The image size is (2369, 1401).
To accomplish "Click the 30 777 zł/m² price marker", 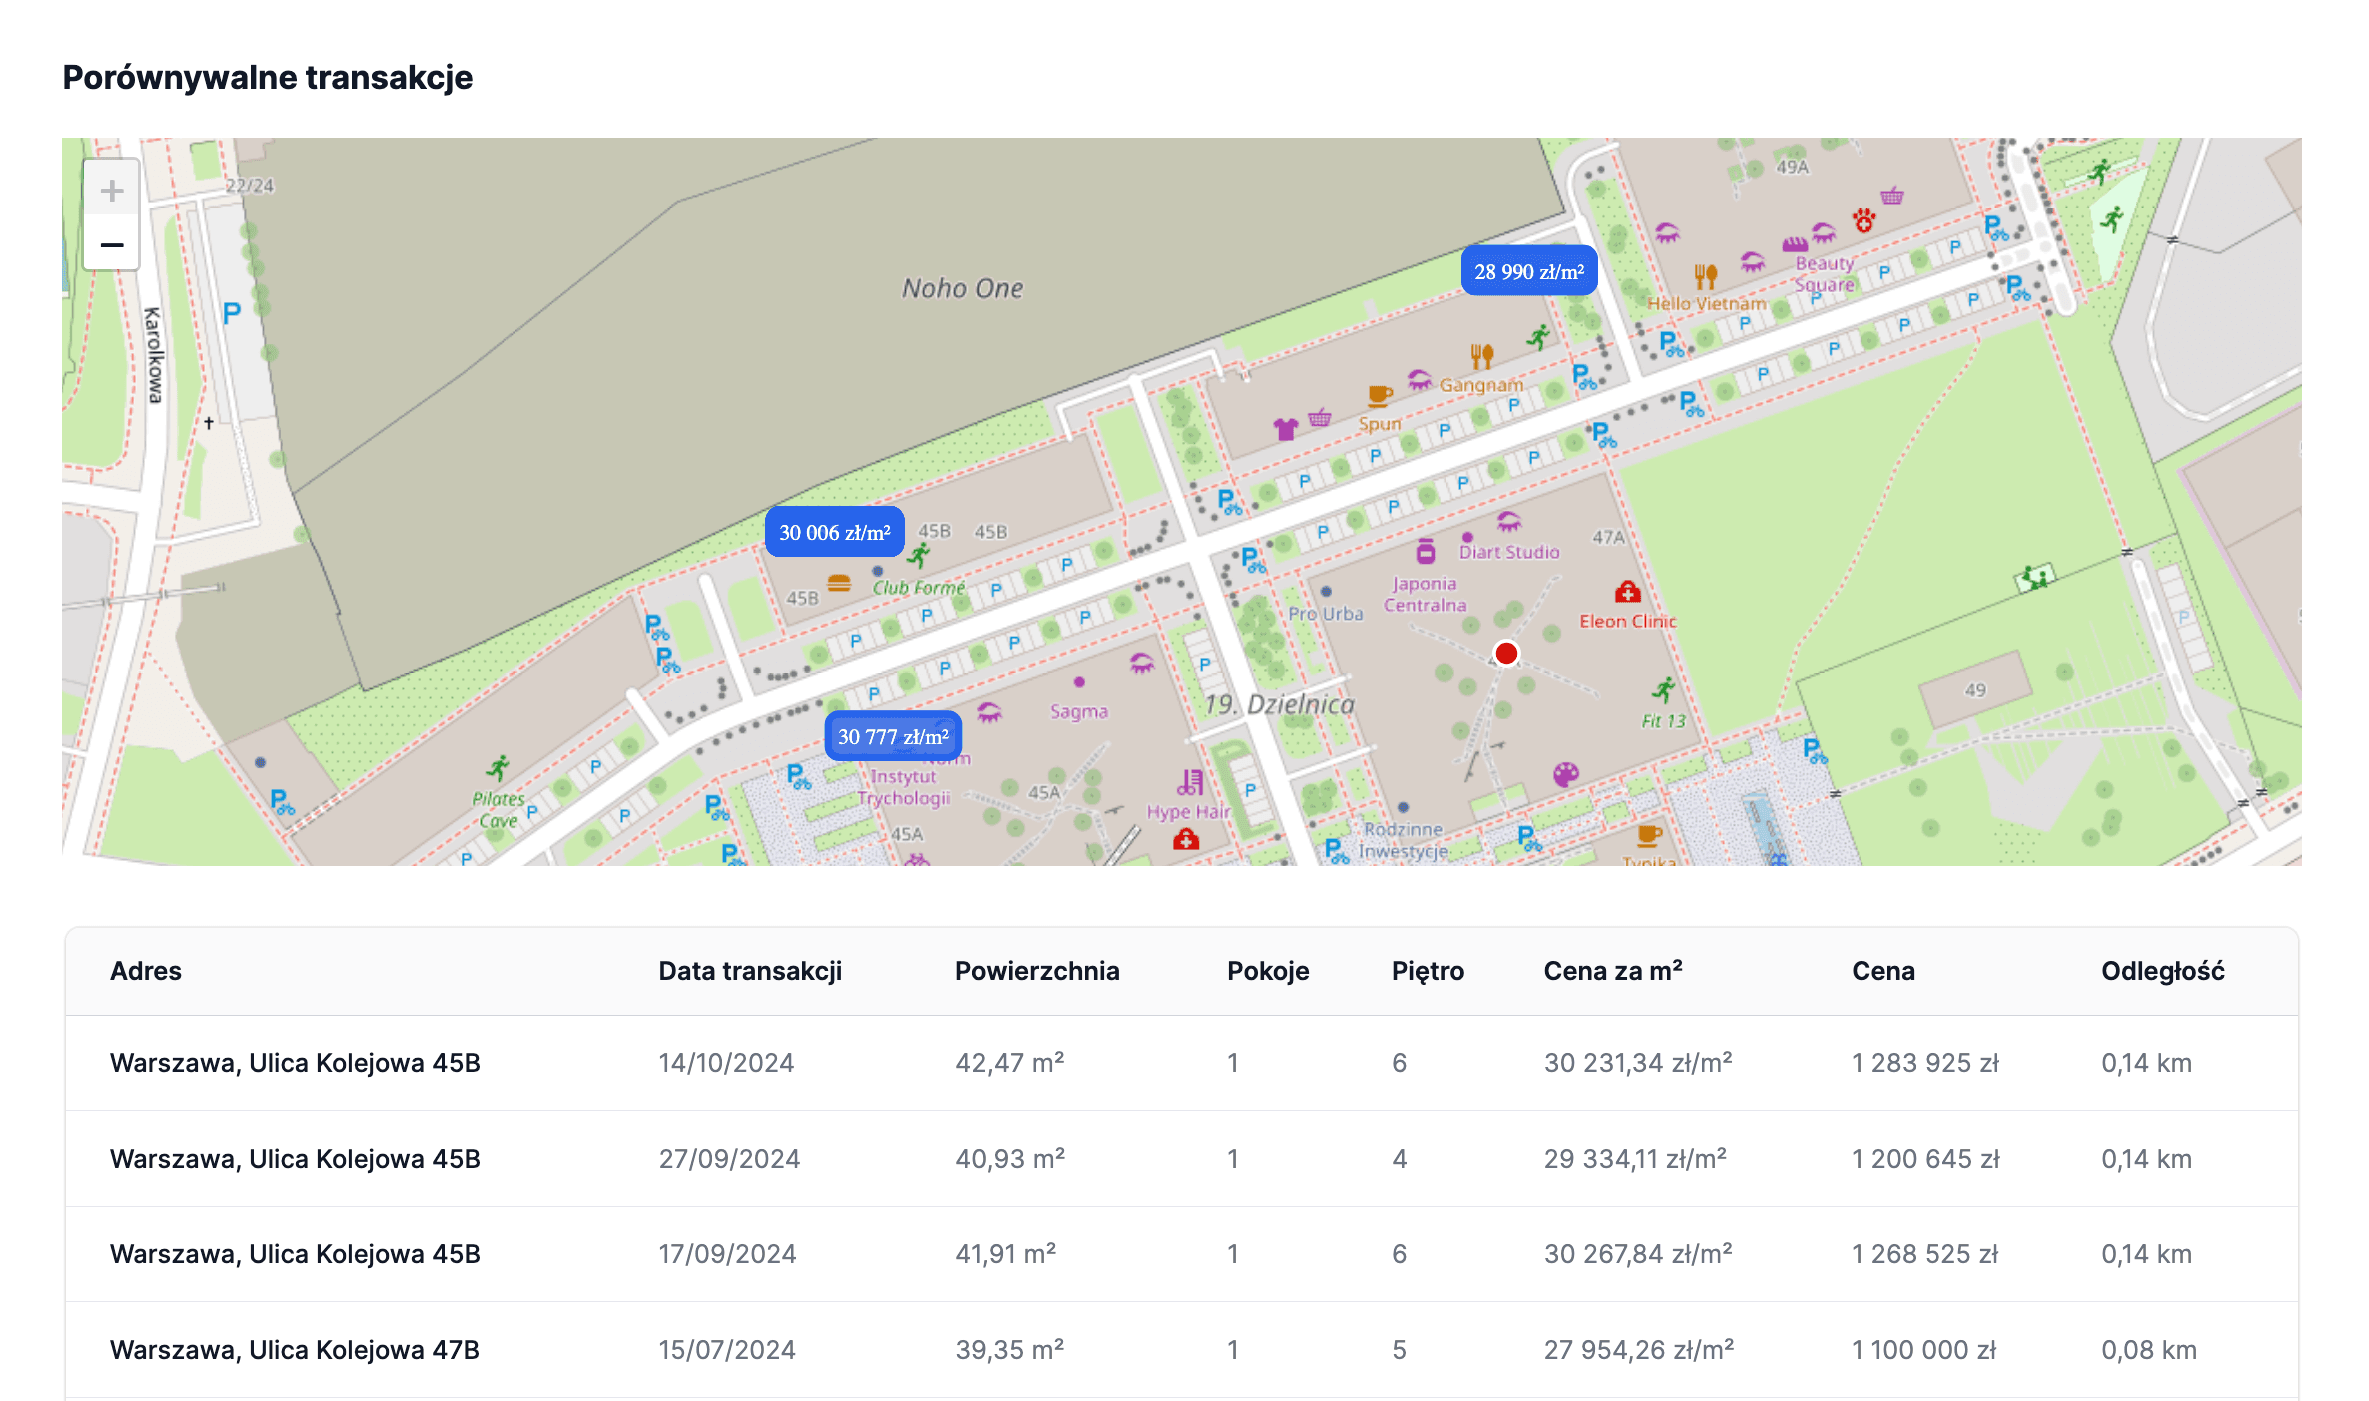I will (x=892, y=737).
